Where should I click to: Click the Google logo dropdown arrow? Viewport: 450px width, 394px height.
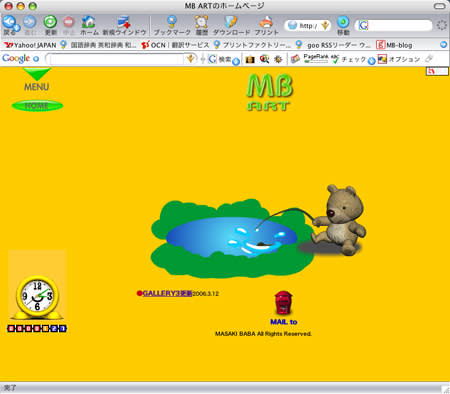pos(36,59)
